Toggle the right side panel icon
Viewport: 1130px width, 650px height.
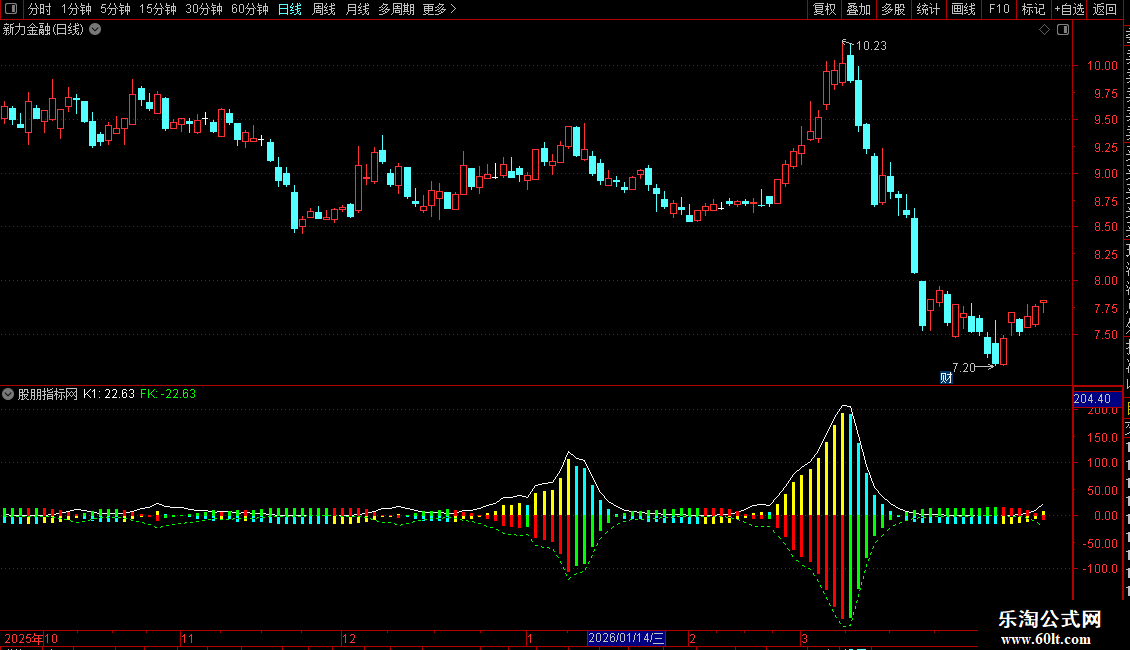pyautogui.click(x=1063, y=30)
